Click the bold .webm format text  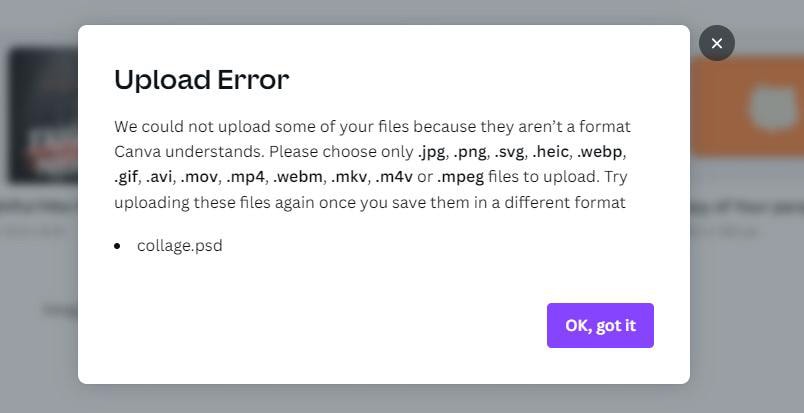coord(297,177)
